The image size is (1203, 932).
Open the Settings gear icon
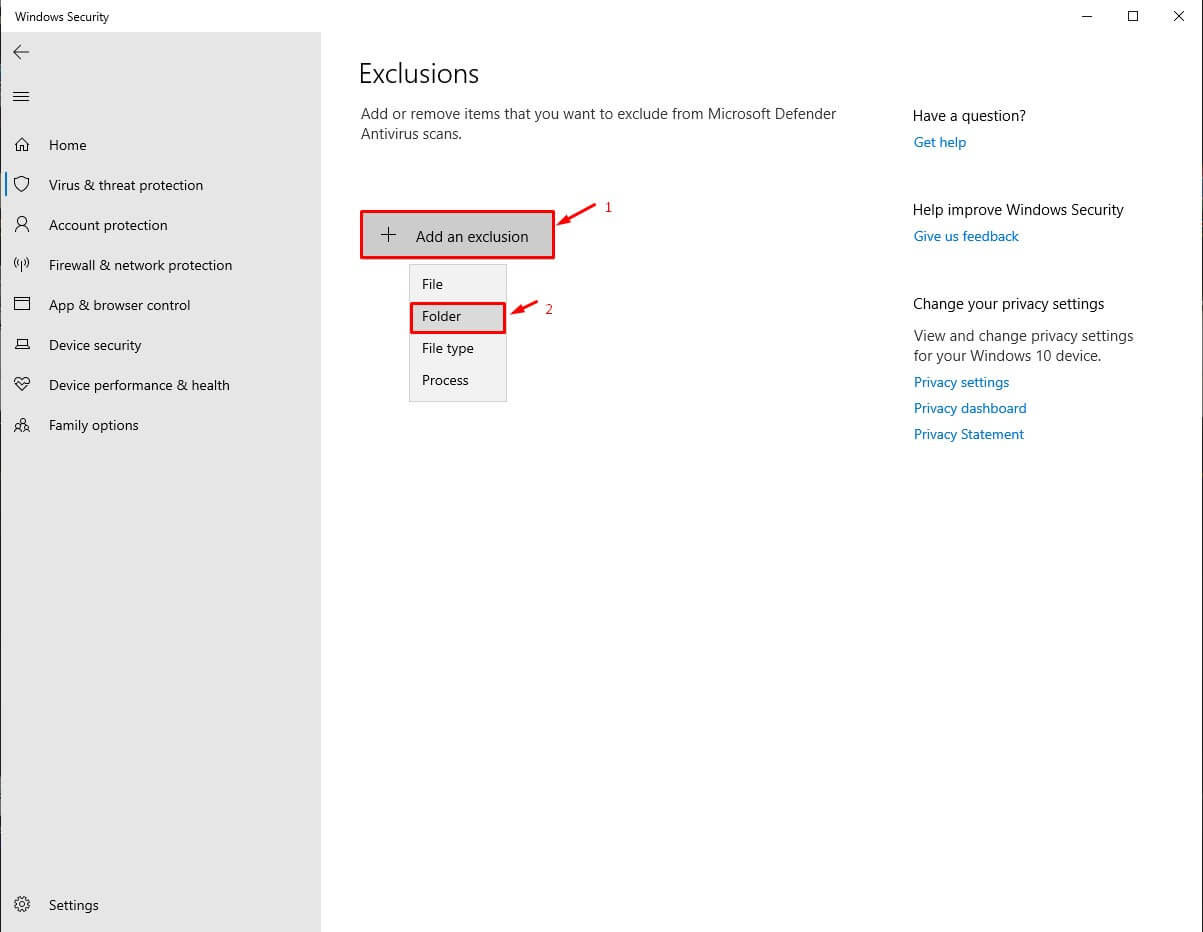[22, 905]
